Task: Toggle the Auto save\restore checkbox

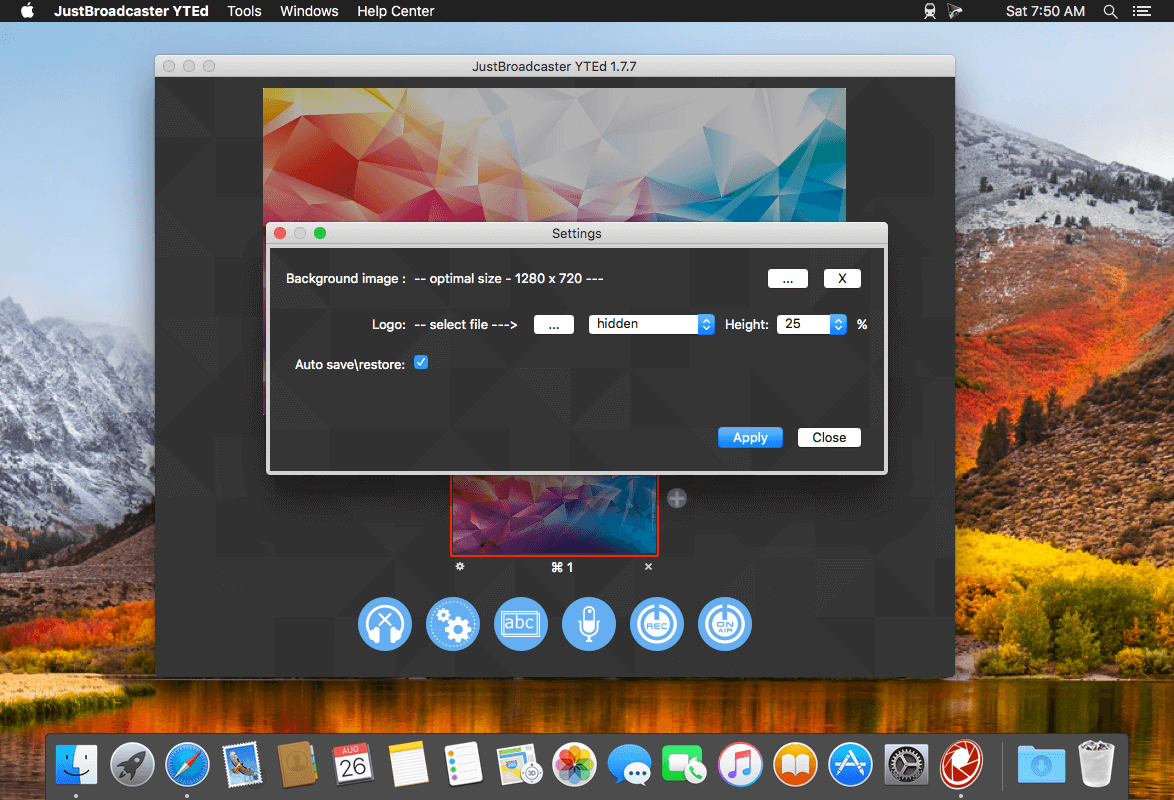Action: click(421, 363)
